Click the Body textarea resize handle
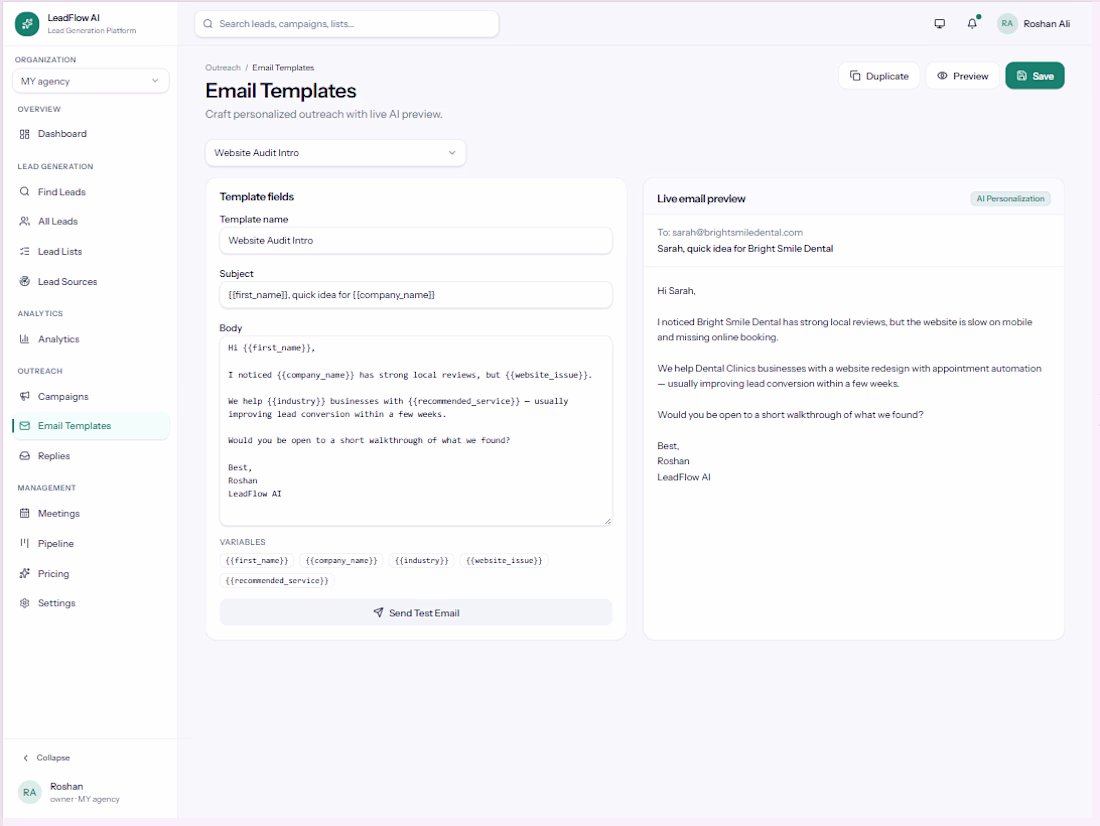The image size is (1100, 826). [x=608, y=521]
